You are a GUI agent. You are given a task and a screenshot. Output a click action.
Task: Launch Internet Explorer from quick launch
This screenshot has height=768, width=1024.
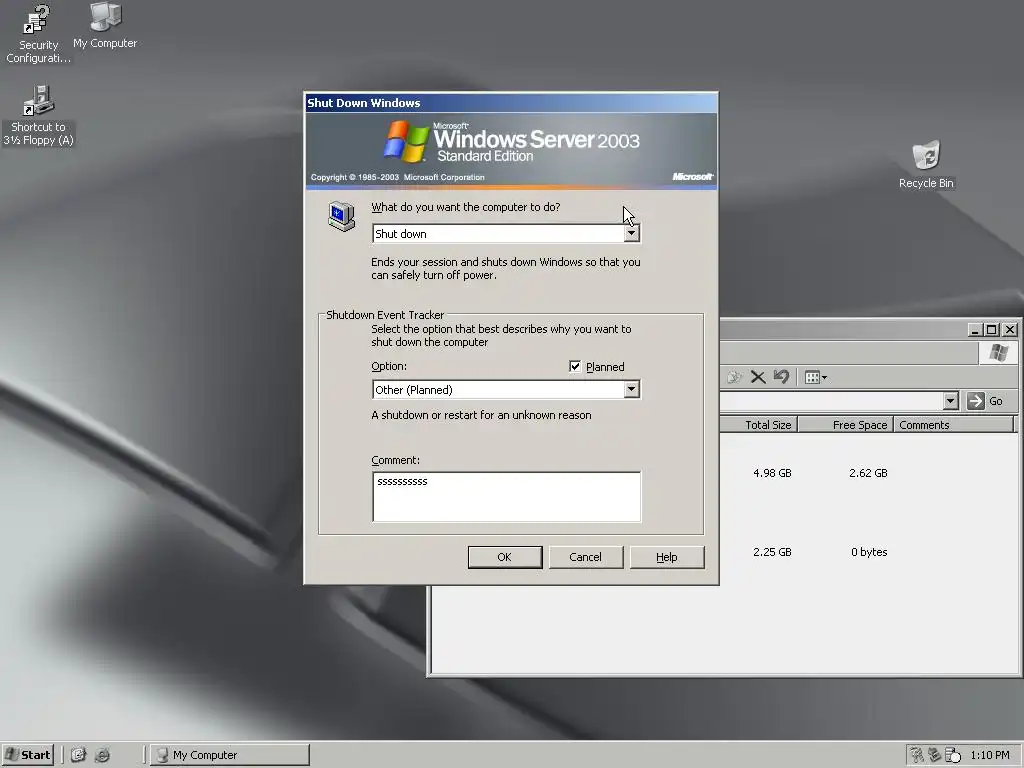pyautogui.click(x=102, y=755)
